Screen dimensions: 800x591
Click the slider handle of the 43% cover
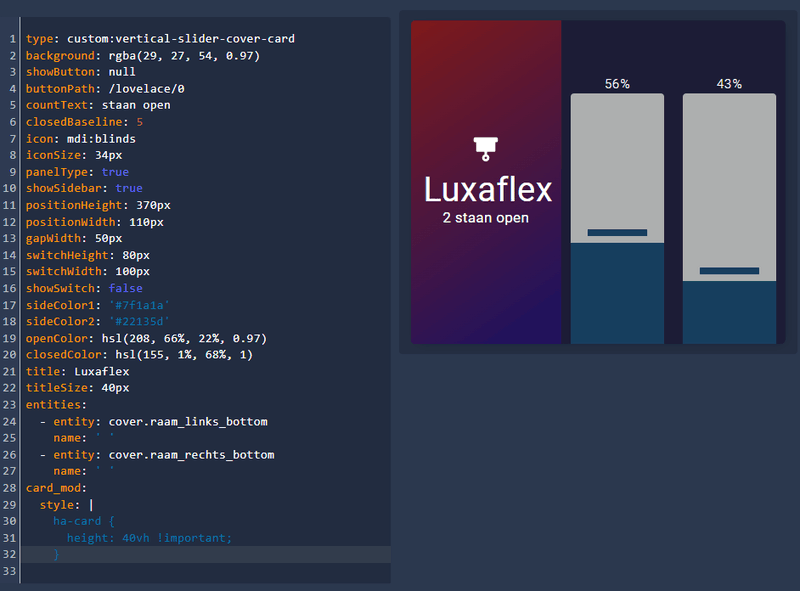tap(729, 271)
